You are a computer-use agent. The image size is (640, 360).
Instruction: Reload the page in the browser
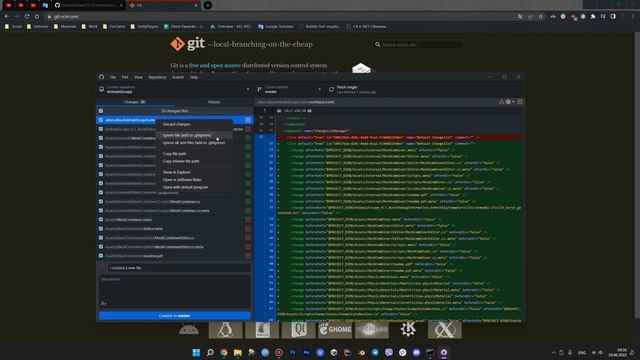click(x=27, y=16)
